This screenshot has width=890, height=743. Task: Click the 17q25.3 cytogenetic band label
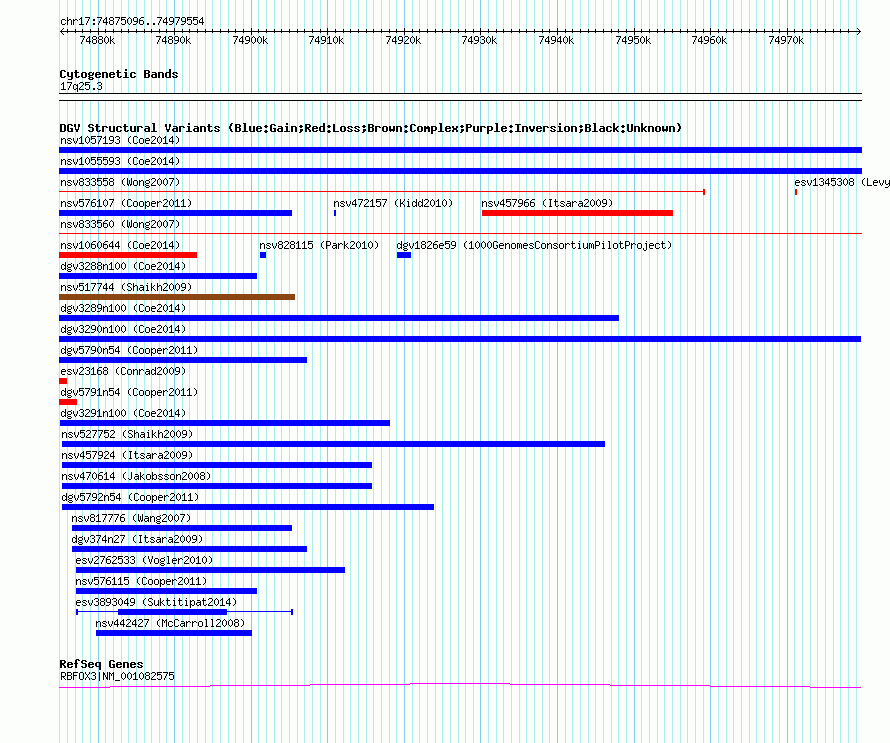point(81,86)
